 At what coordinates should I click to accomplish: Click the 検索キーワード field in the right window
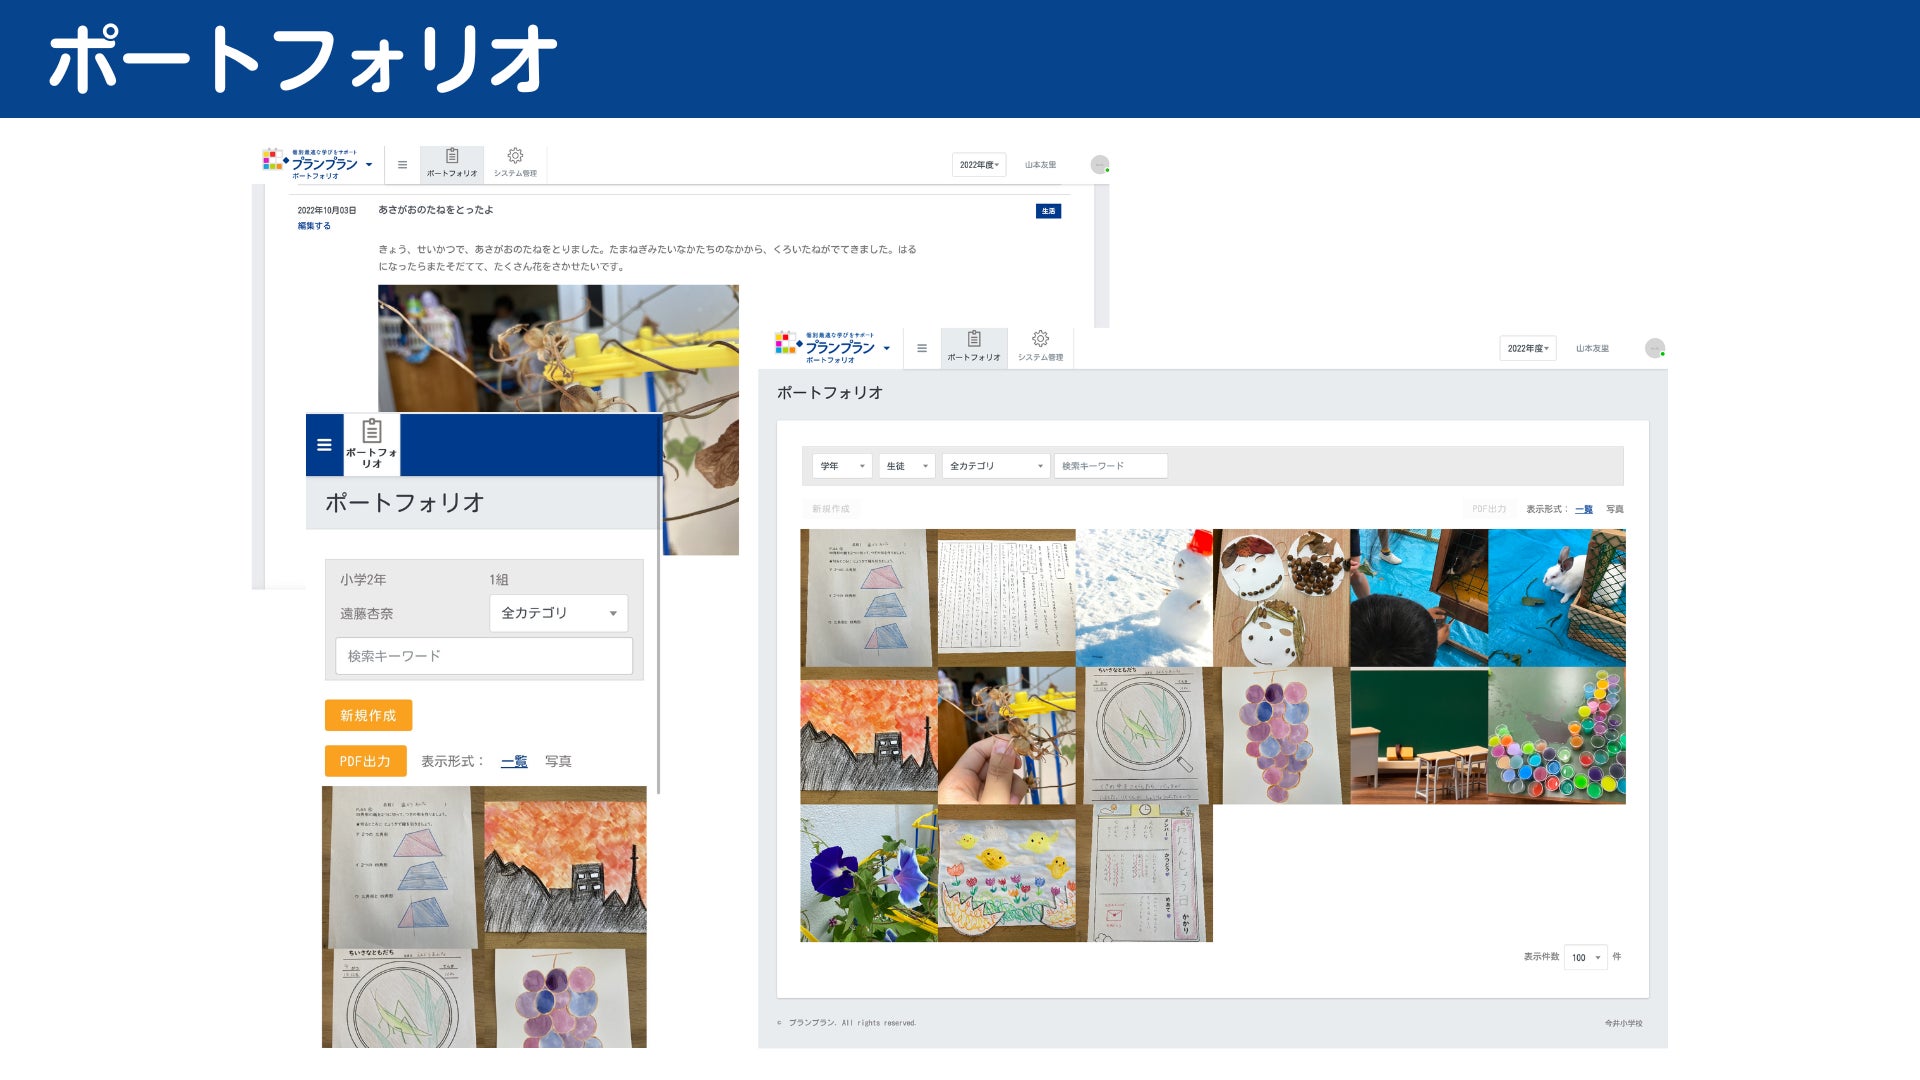(x=1110, y=466)
